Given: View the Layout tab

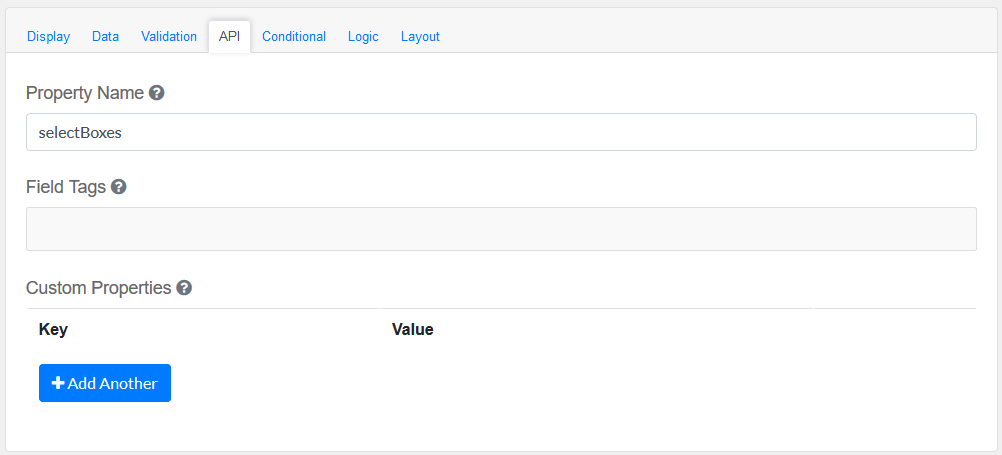Looking at the screenshot, I should tap(420, 36).
